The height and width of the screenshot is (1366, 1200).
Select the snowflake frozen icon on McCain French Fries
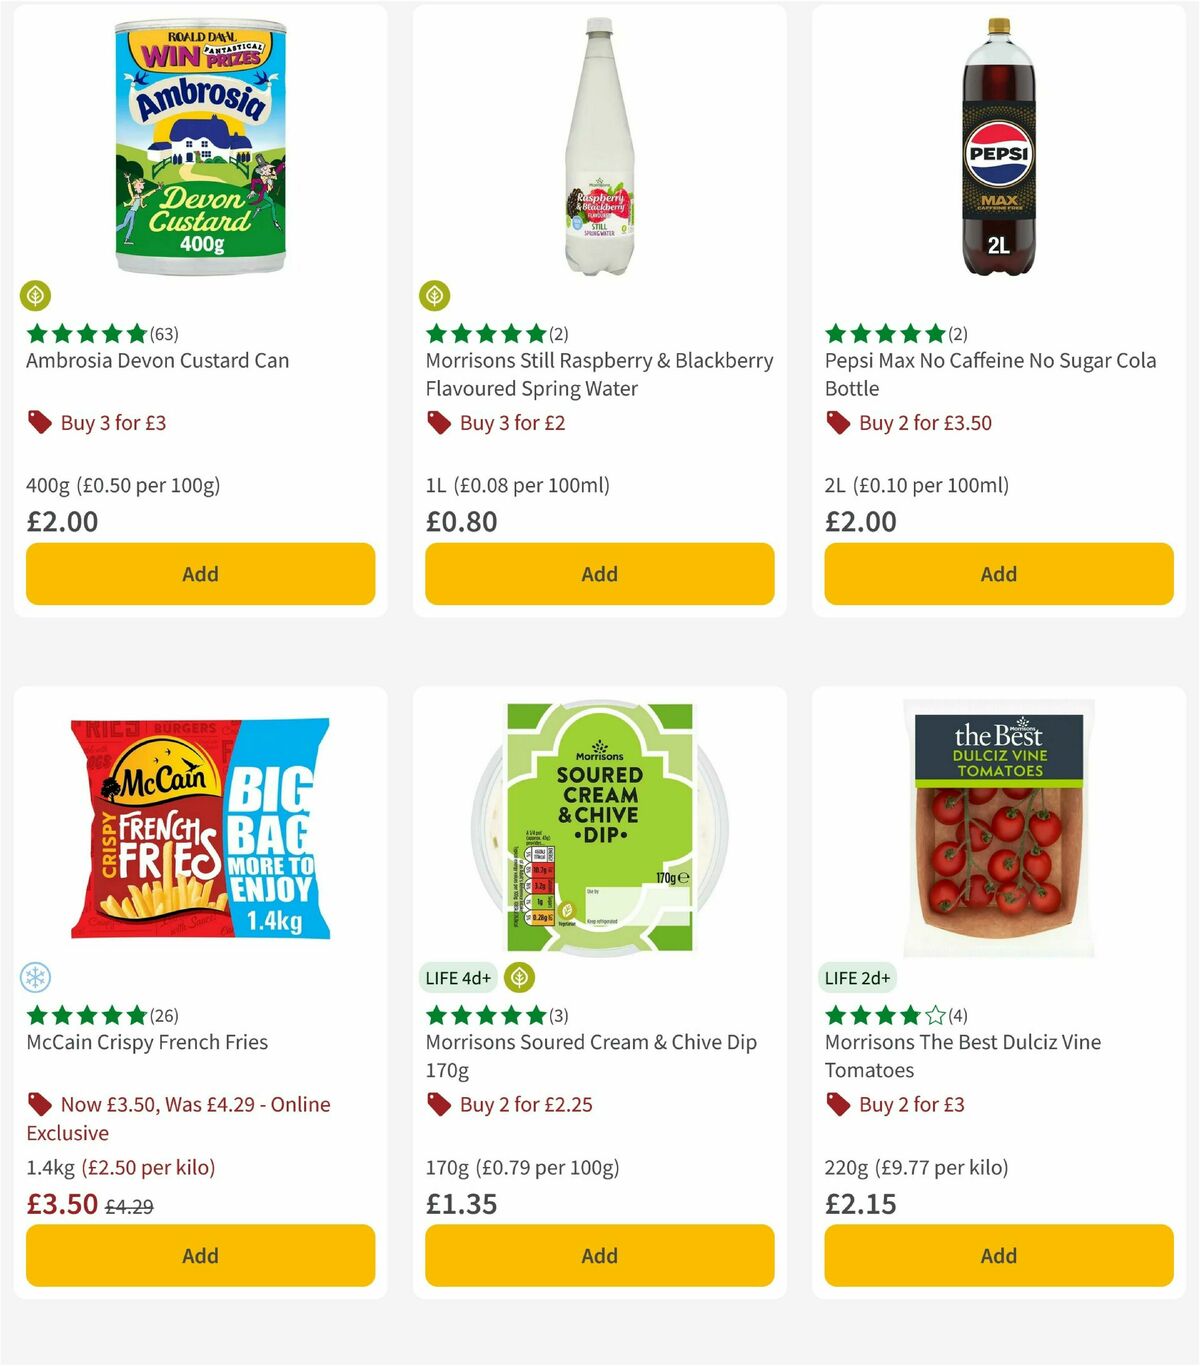click(35, 978)
